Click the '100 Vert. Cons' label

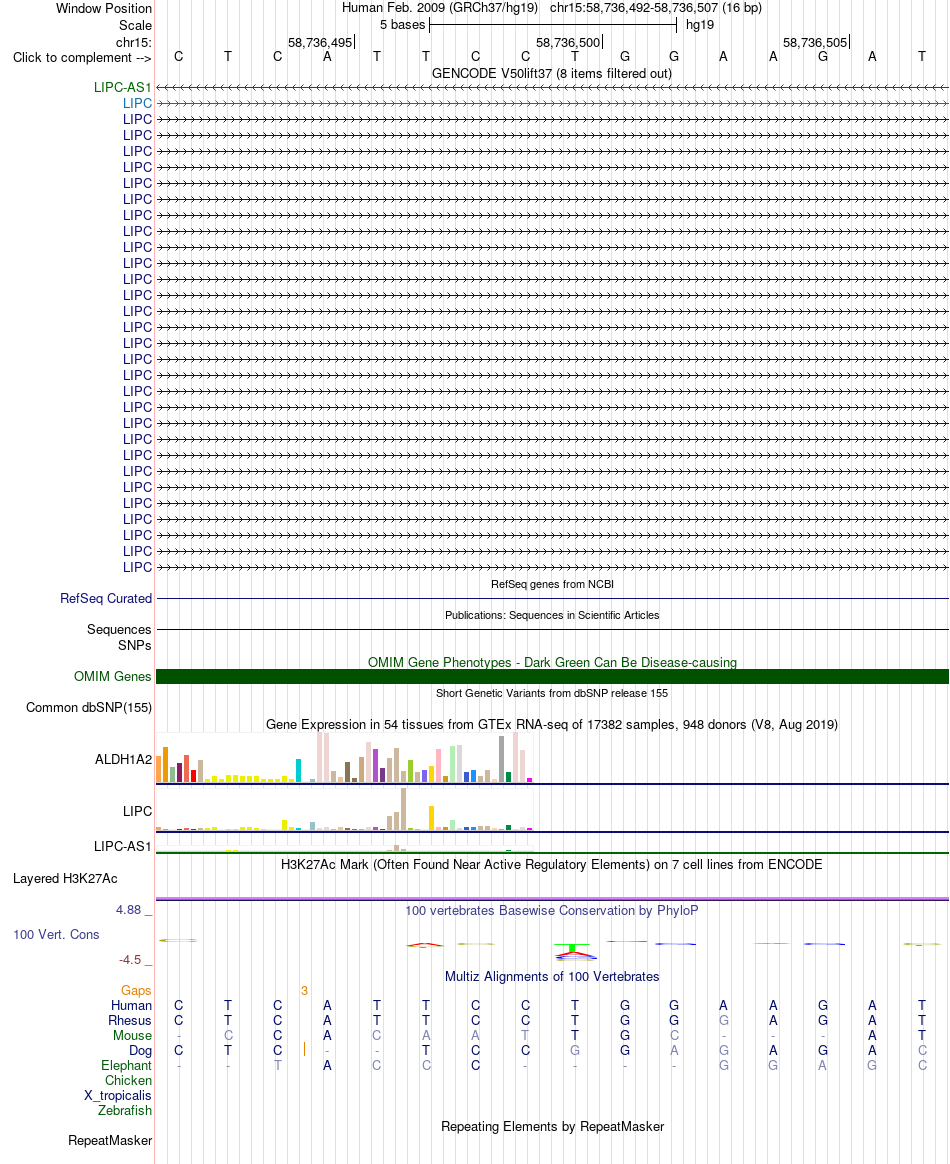point(56,935)
